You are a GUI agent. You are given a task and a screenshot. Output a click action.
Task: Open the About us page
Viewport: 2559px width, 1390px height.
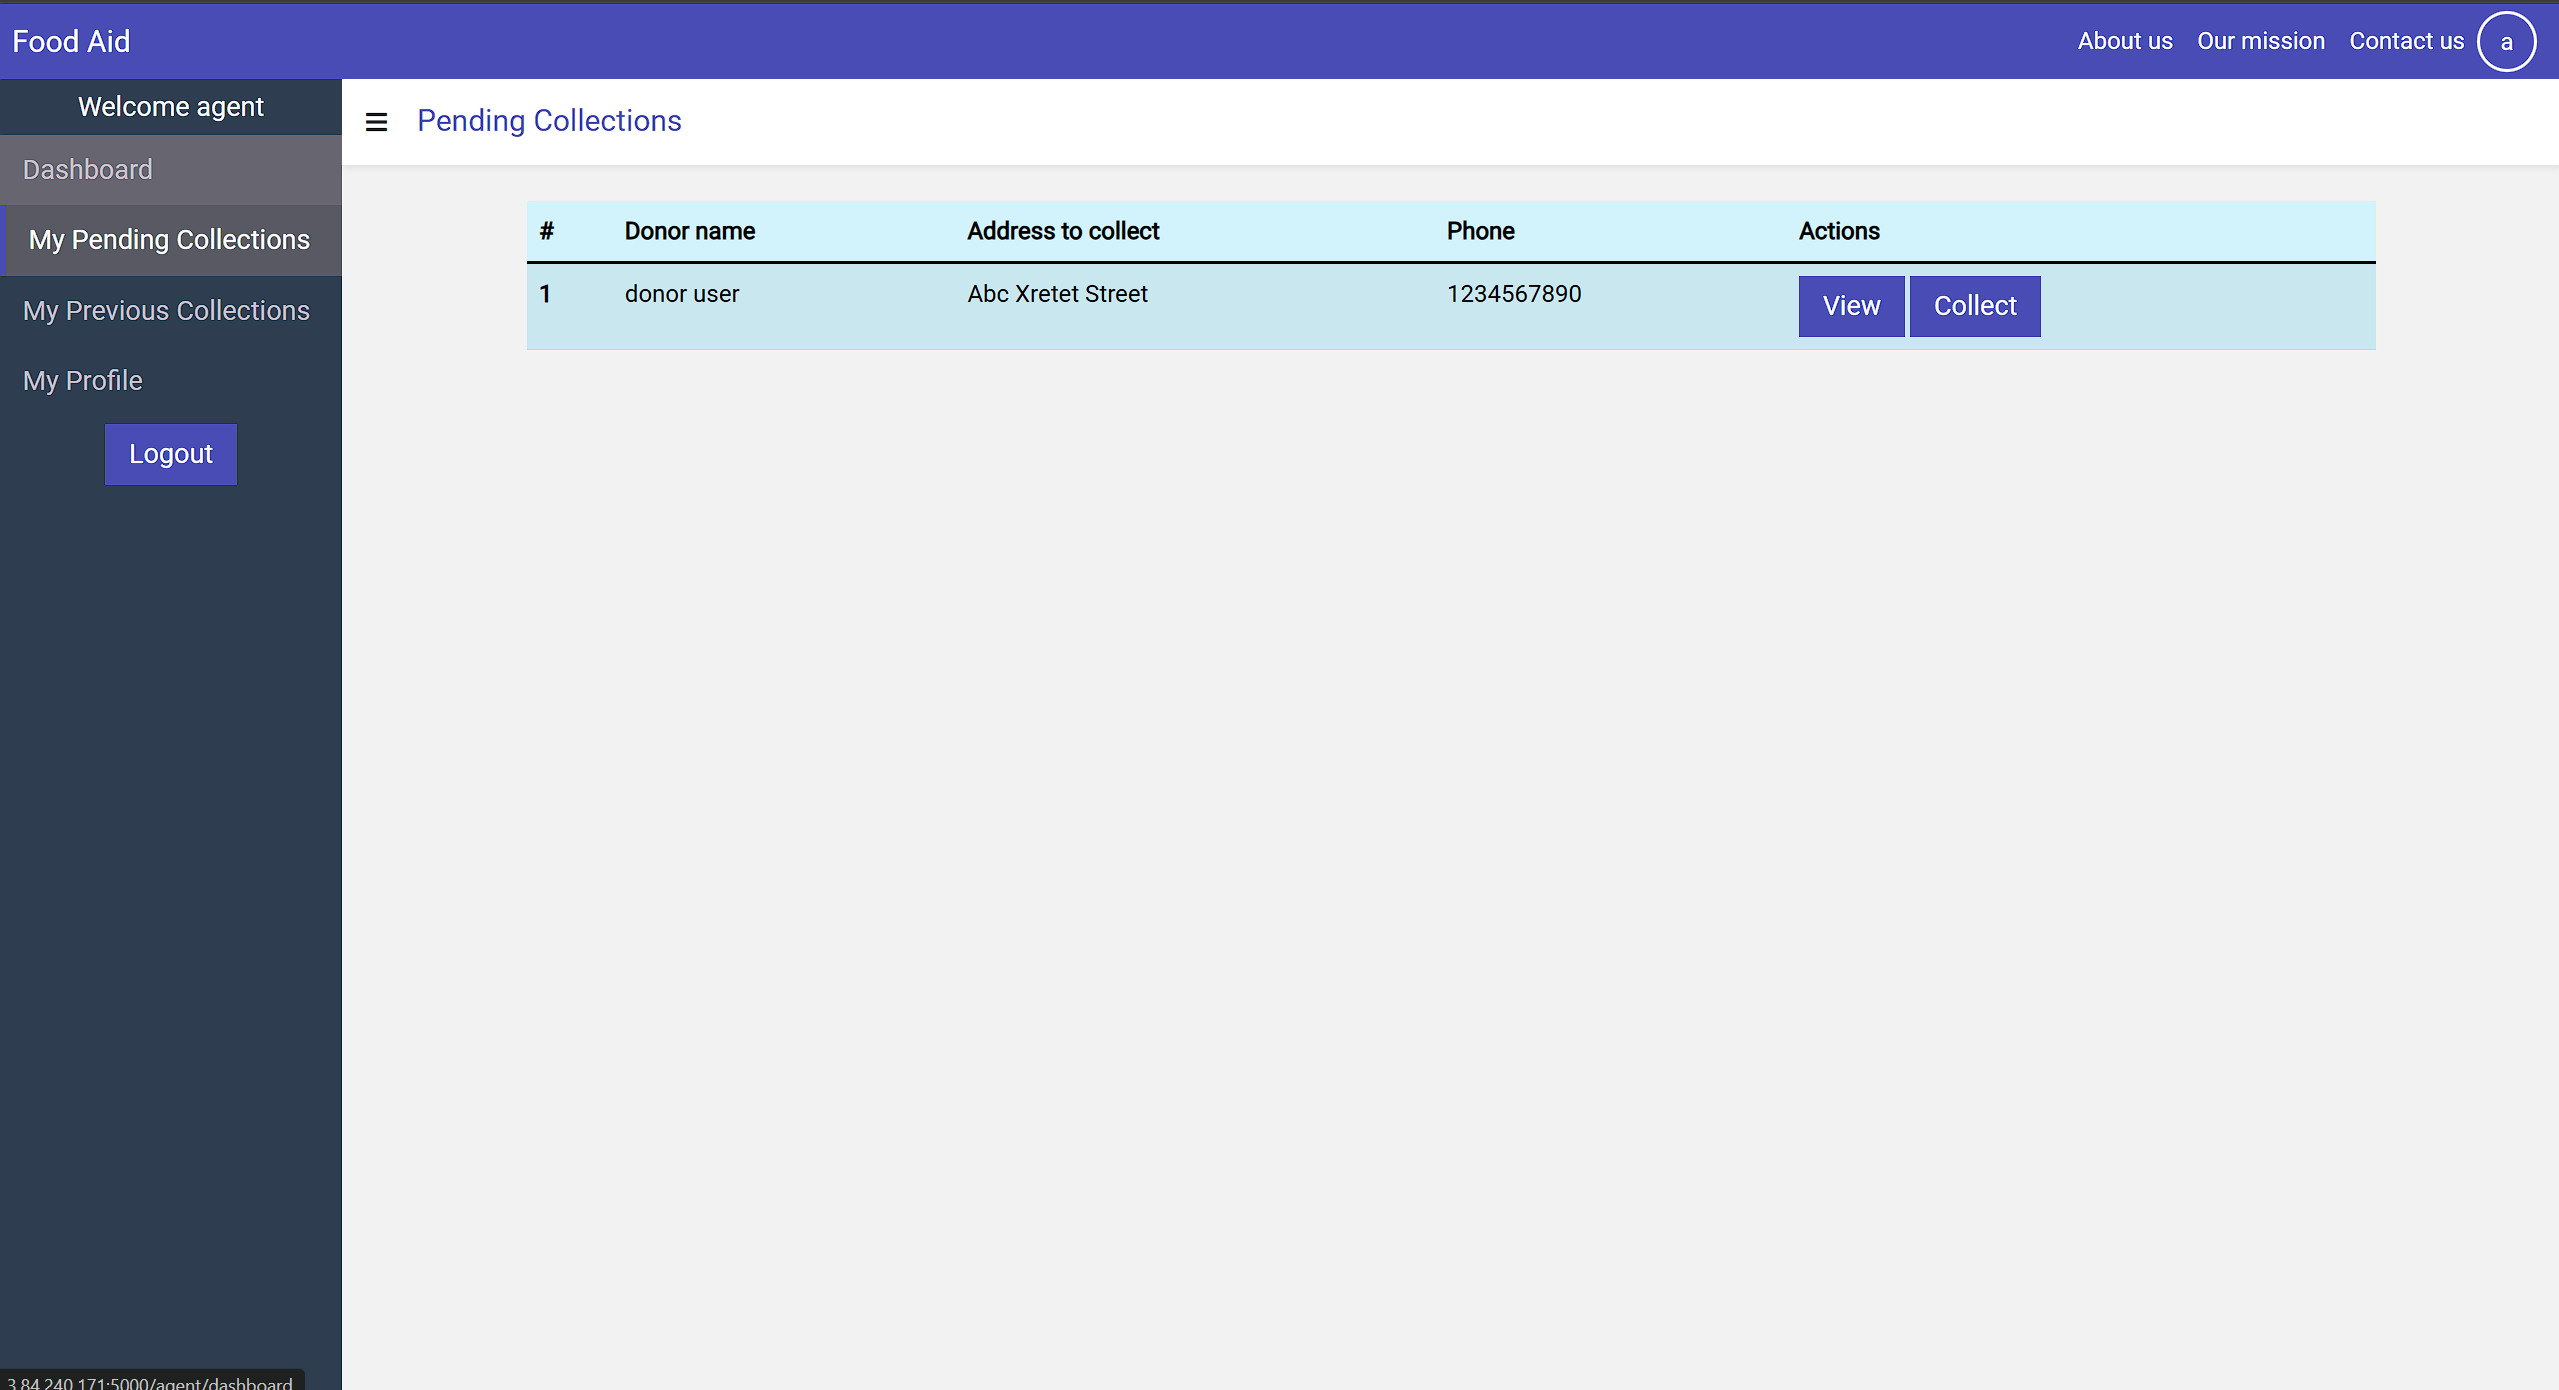pyautogui.click(x=2124, y=41)
